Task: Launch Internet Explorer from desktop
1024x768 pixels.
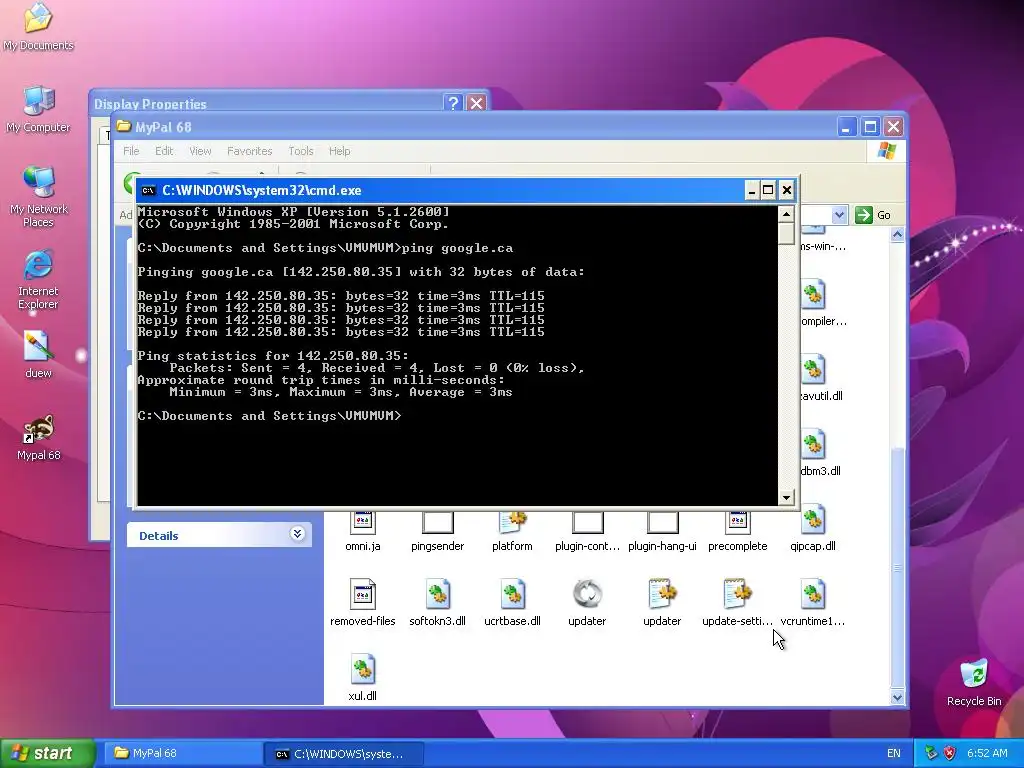Action: [x=38, y=280]
